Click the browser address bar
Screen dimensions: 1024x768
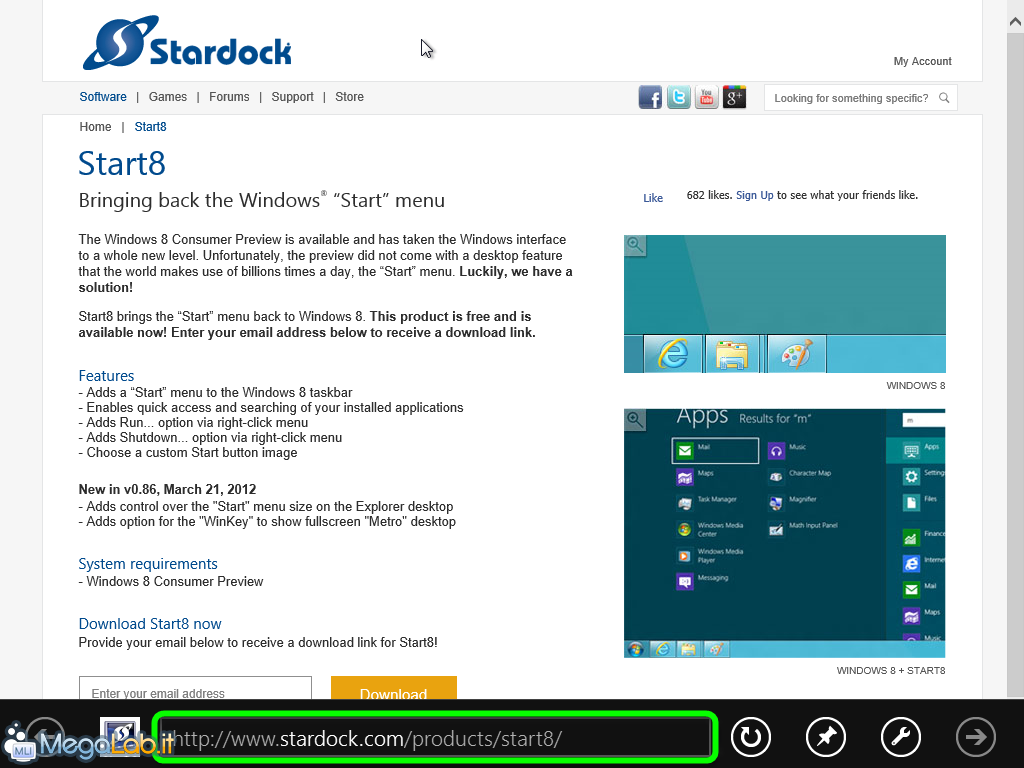click(435, 738)
